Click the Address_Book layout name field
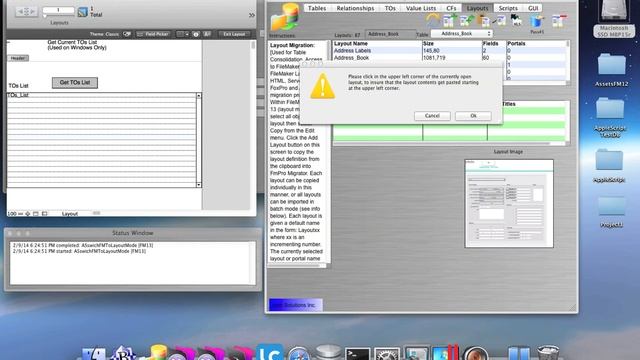The image size is (640, 360). point(390,34)
